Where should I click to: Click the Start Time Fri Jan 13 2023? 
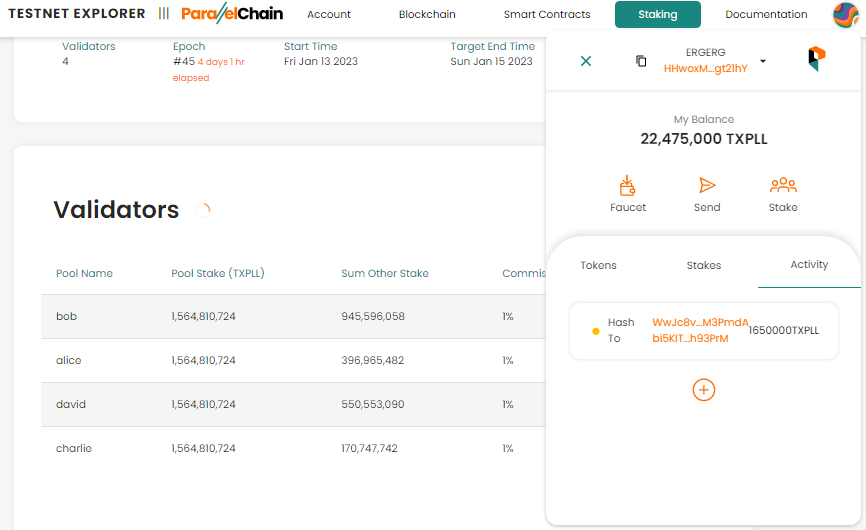(x=321, y=61)
